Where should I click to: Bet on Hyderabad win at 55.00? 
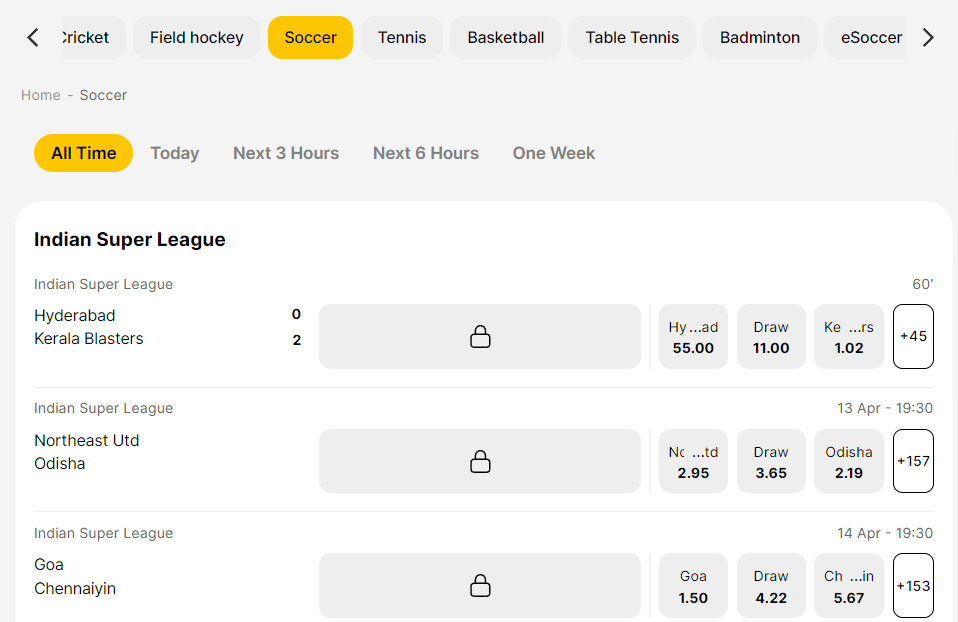[x=693, y=336]
